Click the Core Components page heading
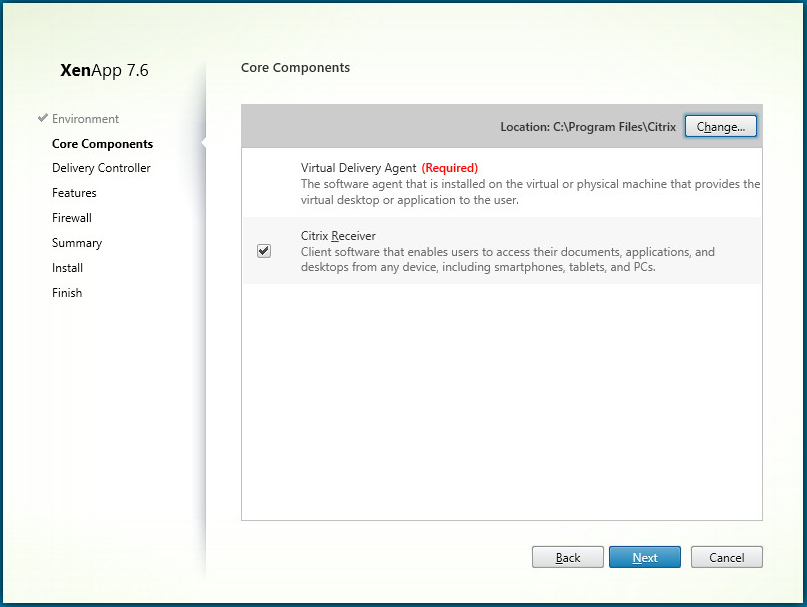This screenshot has width=807, height=607. 295,68
